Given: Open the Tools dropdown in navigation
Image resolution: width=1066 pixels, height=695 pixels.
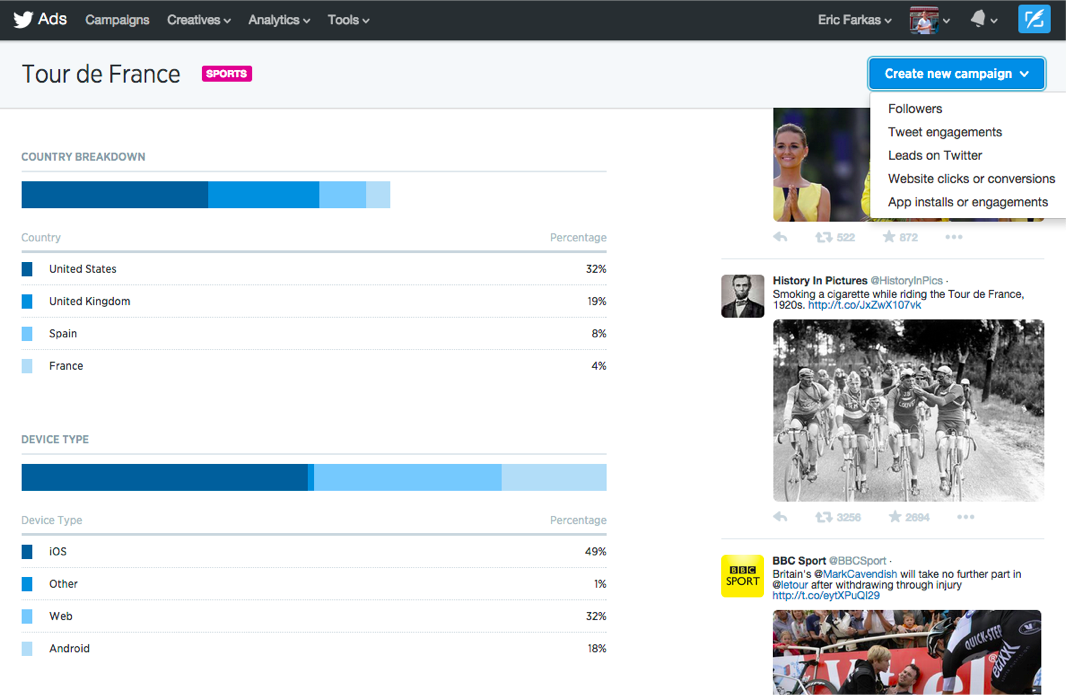Looking at the screenshot, I should [348, 20].
